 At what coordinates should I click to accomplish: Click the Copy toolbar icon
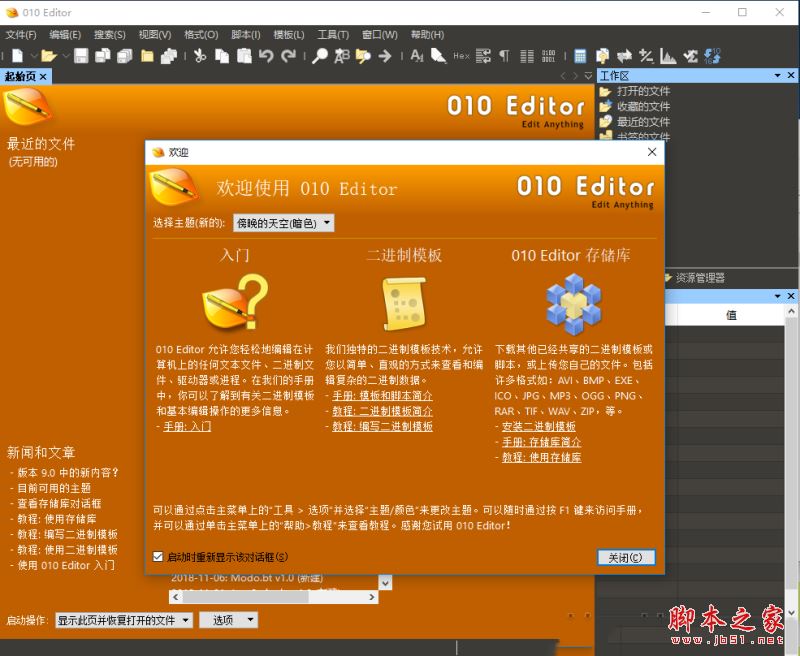coord(222,55)
